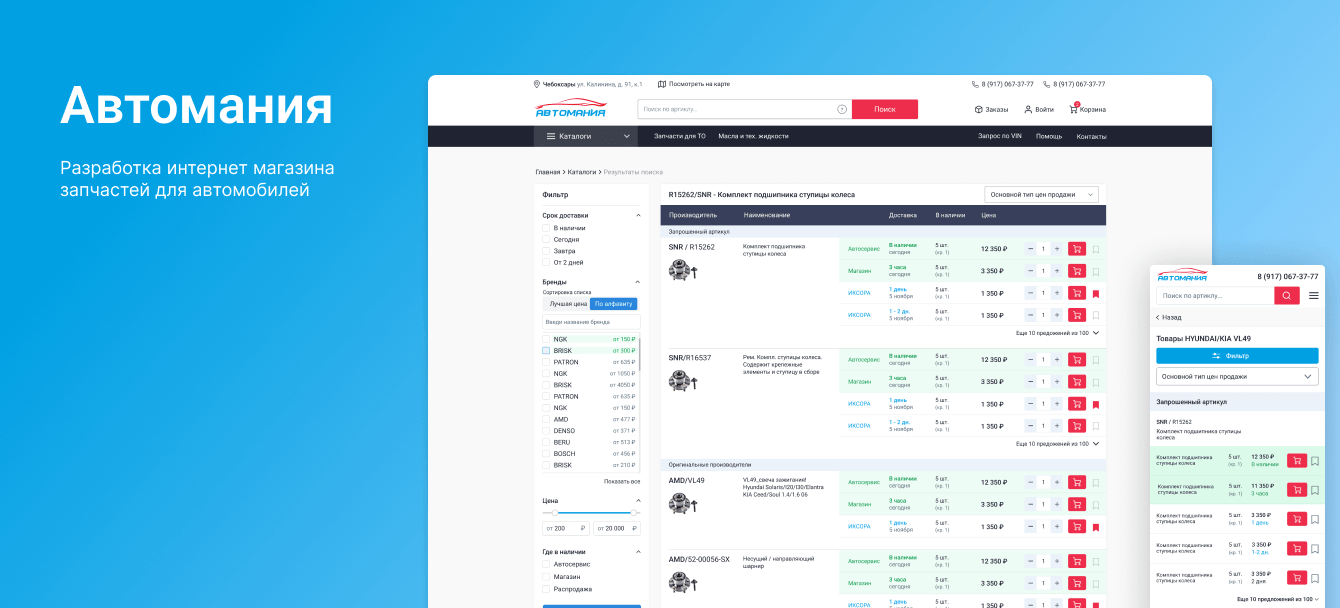
Task: Add AMD/52-00056-SX Автосервис offer to cart
Action: pos(1076,561)
